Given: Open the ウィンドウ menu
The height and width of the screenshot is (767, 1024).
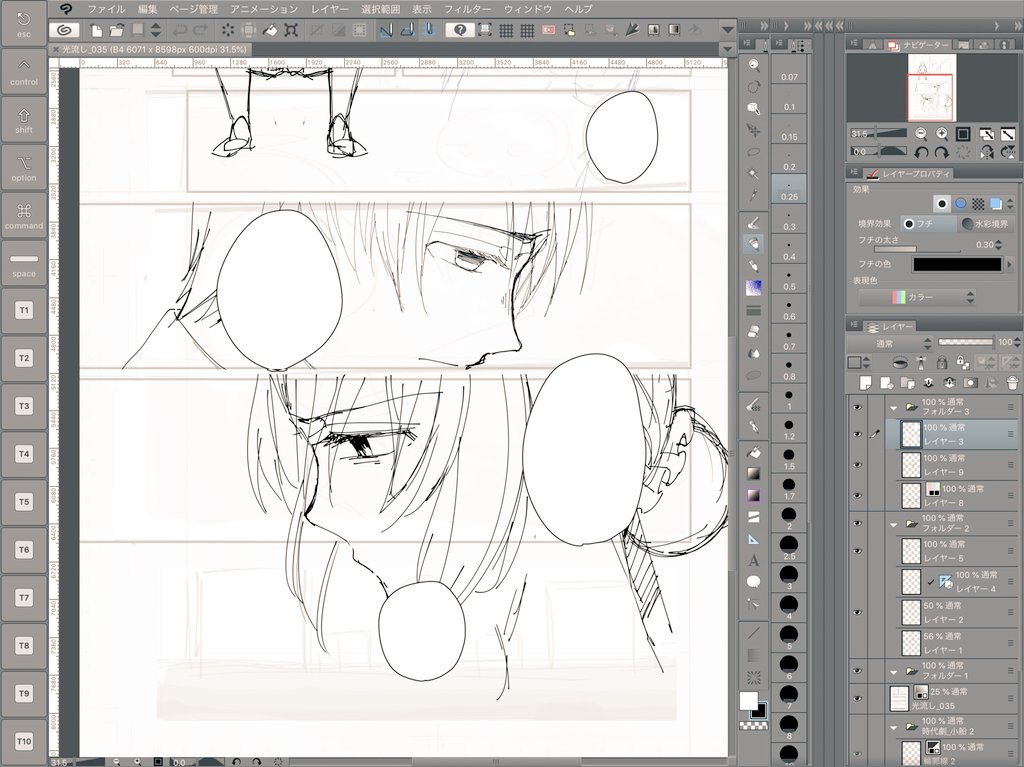Looking at the screenshot, I should tap(528, 9).
